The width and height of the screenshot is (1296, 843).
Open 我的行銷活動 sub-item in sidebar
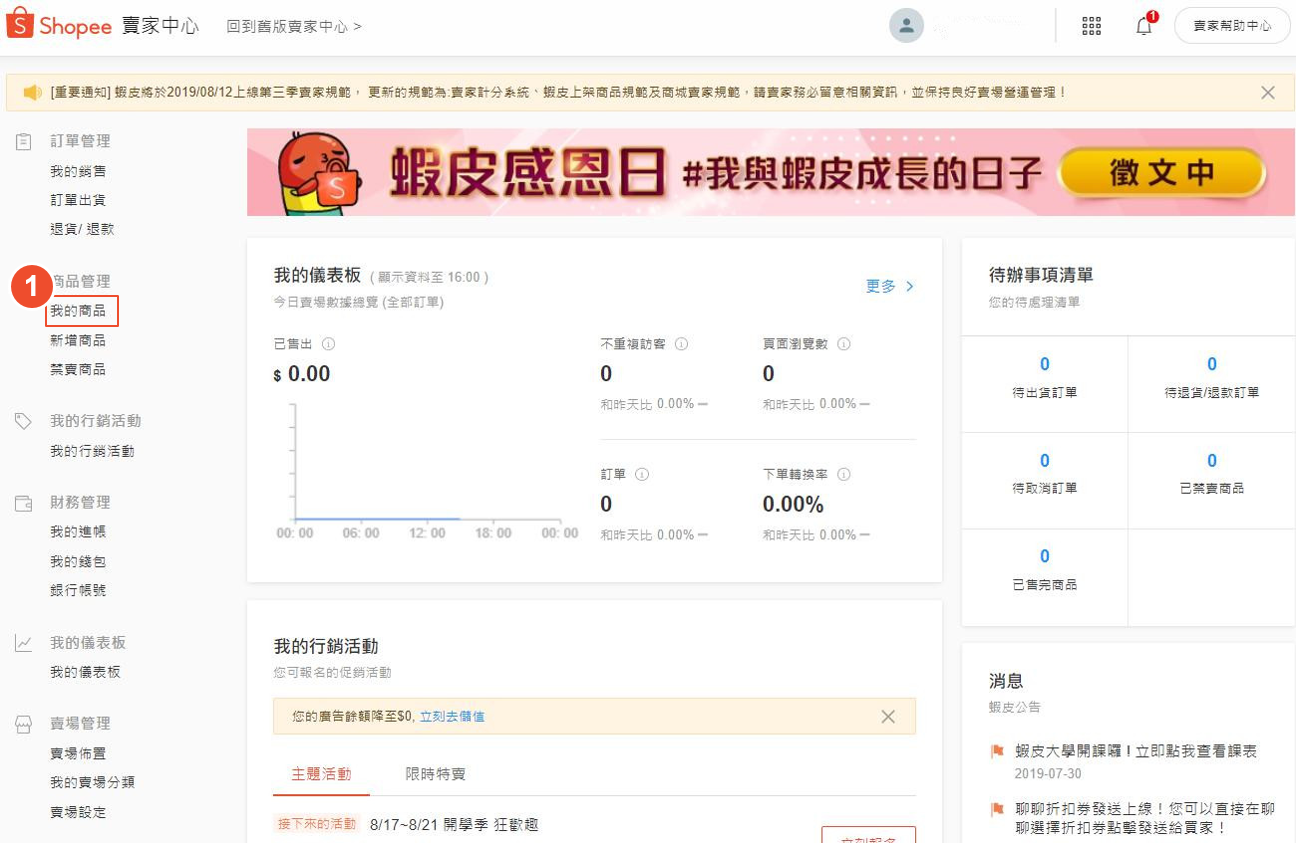coord(92,451)
